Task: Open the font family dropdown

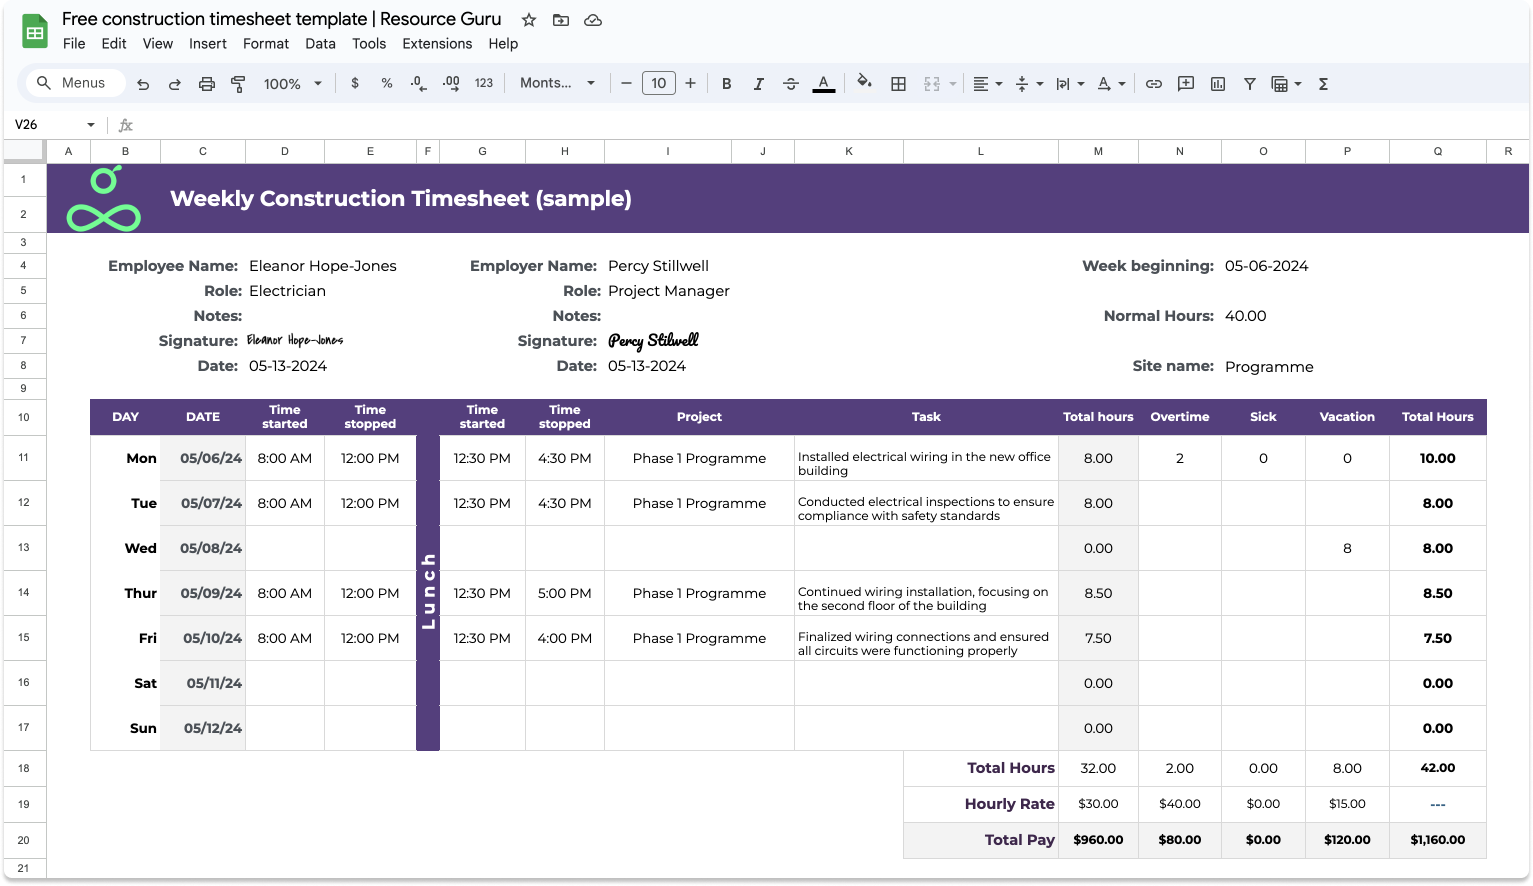Action: coord(556,83)
